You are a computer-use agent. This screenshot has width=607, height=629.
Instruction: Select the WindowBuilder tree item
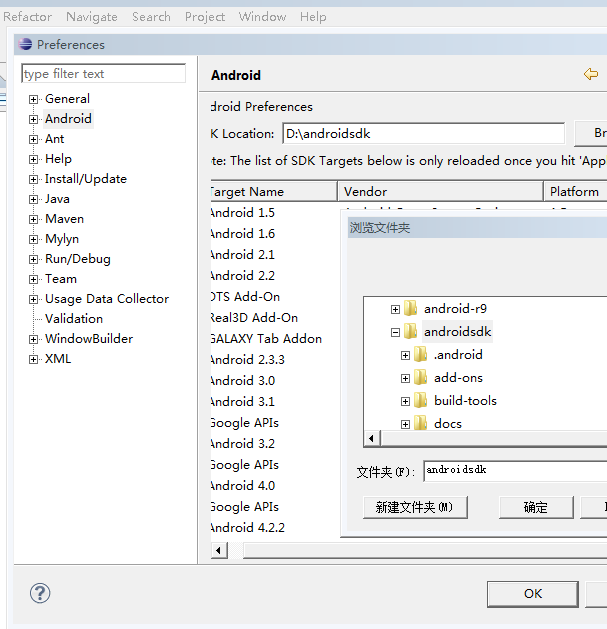click(89, 339)
